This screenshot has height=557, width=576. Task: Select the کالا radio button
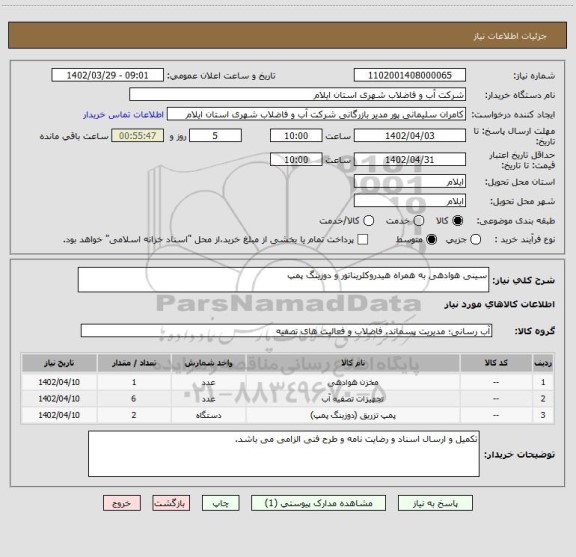point(458,221)
